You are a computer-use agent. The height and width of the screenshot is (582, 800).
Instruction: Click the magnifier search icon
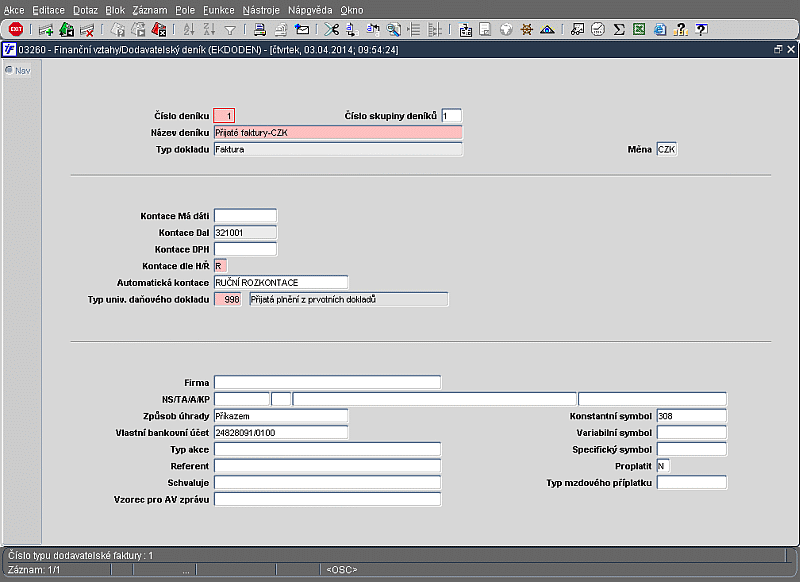(x=393, y=30)
